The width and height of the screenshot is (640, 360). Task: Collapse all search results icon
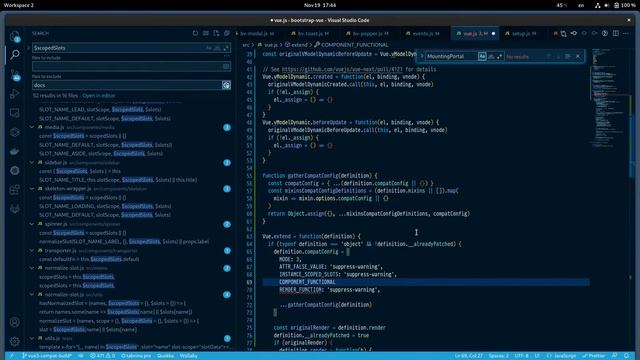tap(227, 33)
